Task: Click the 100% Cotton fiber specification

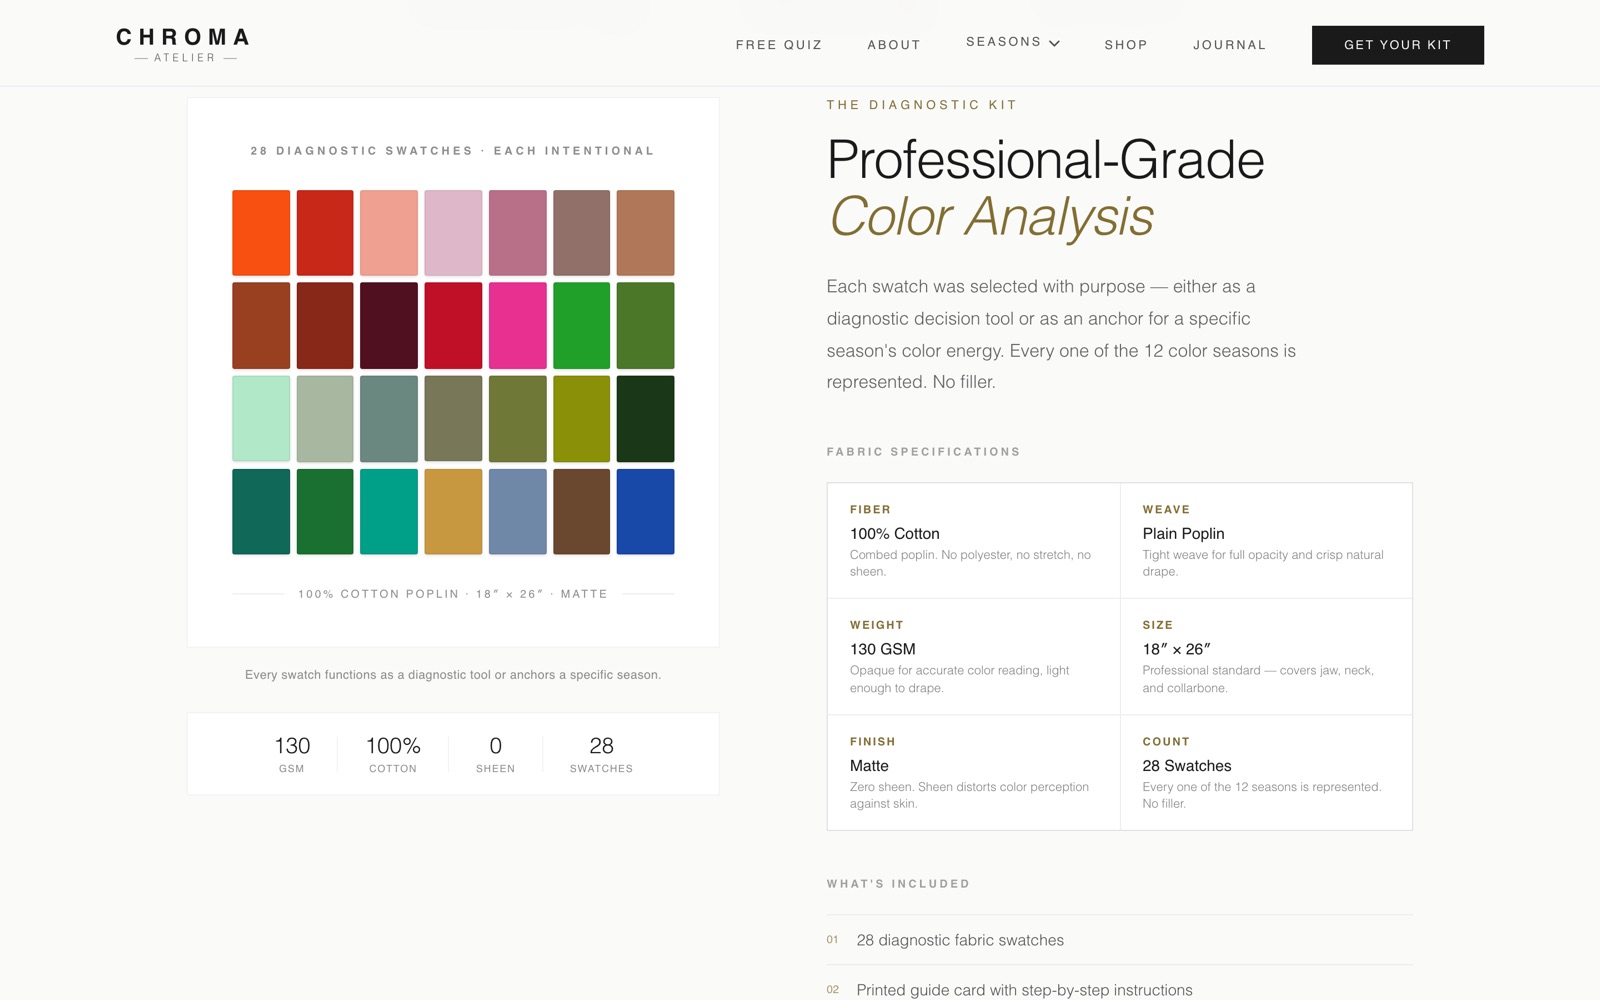Action: 973,541
